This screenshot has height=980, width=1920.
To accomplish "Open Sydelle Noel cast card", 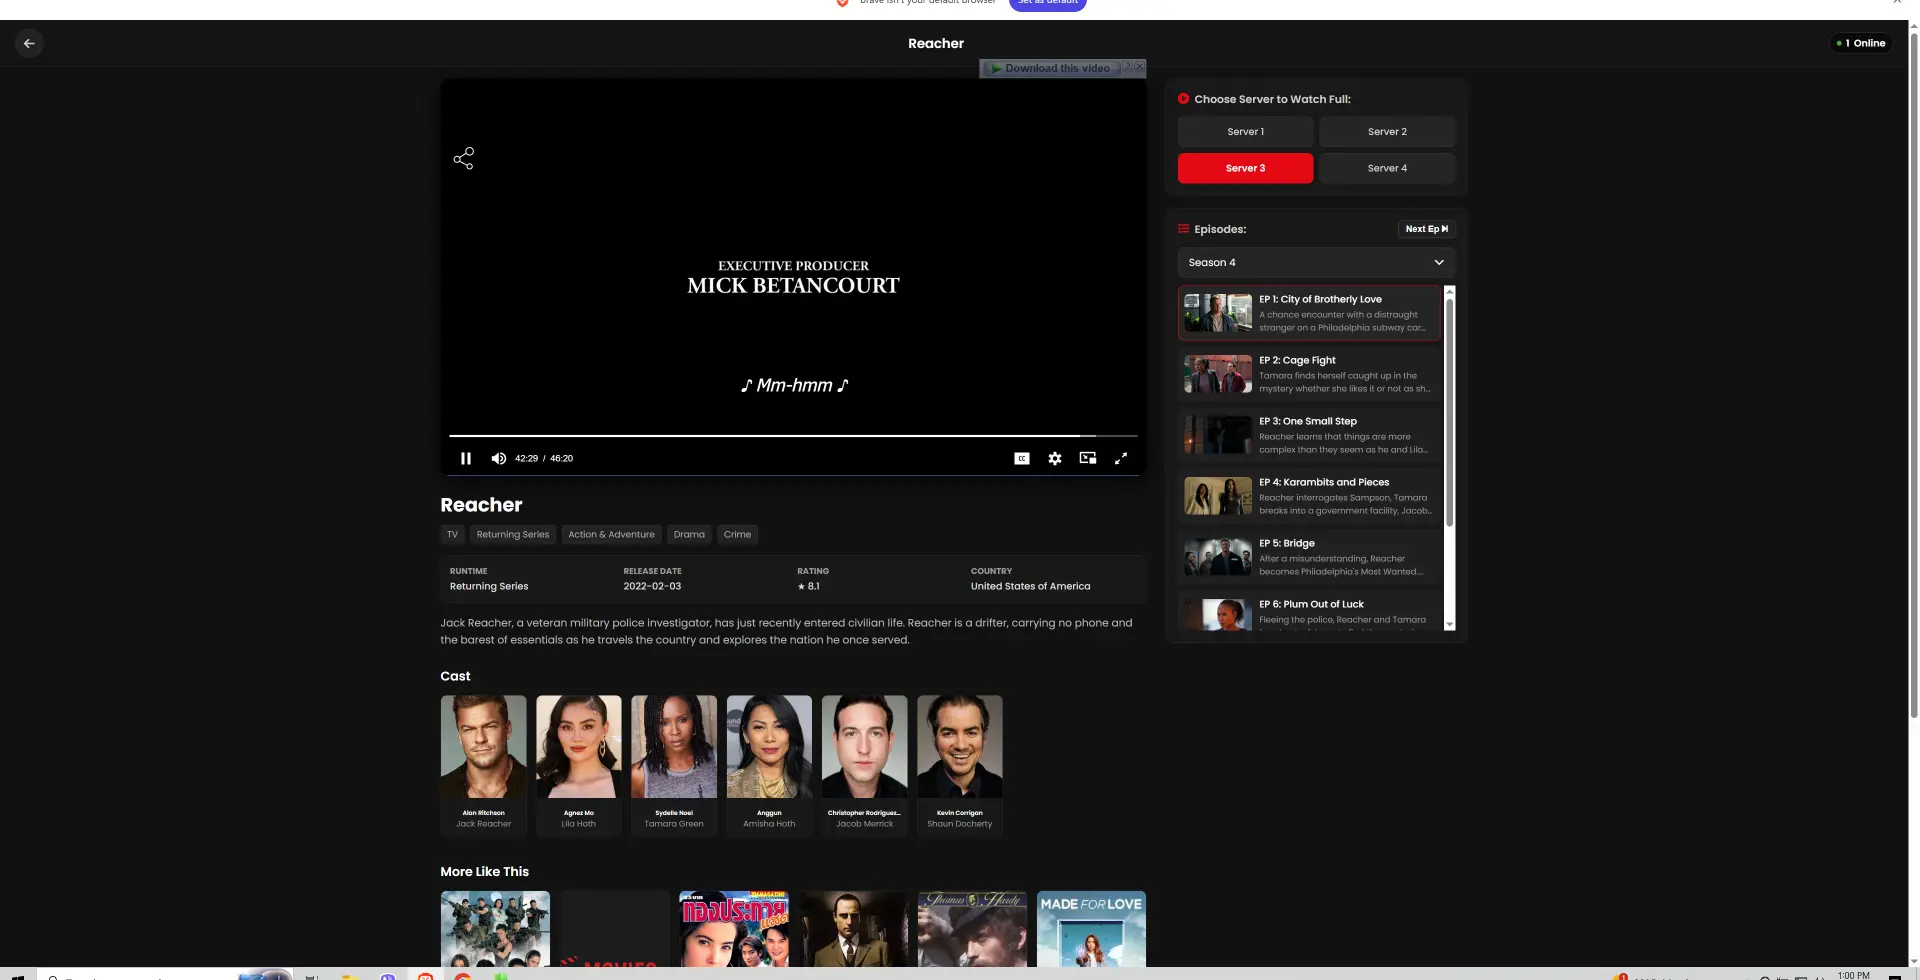I will click(x=674, y=765).
